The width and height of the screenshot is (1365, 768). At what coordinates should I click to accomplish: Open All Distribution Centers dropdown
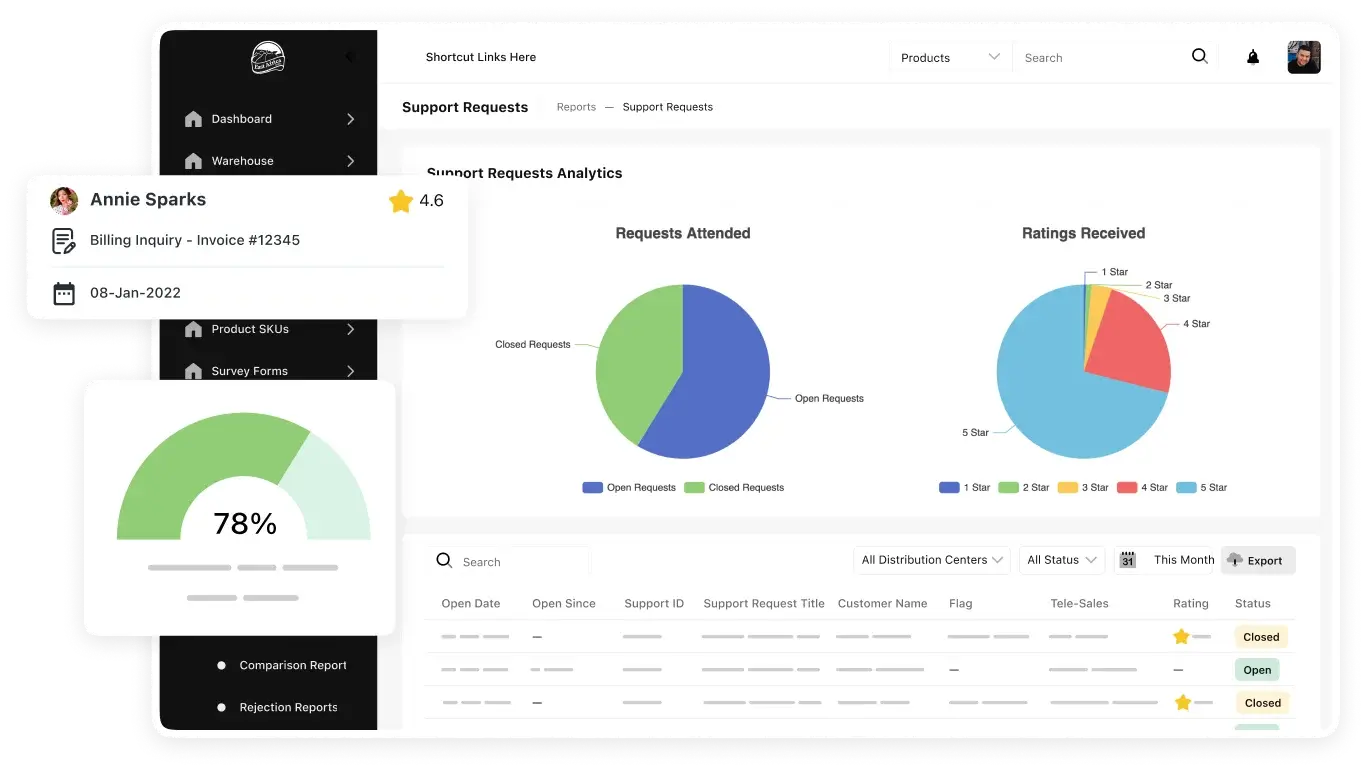(x=931, y=560)
